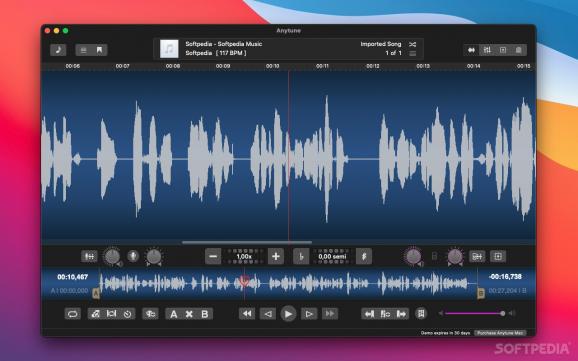Click the fast-forward double-arrow button

[x=330, y=314]
